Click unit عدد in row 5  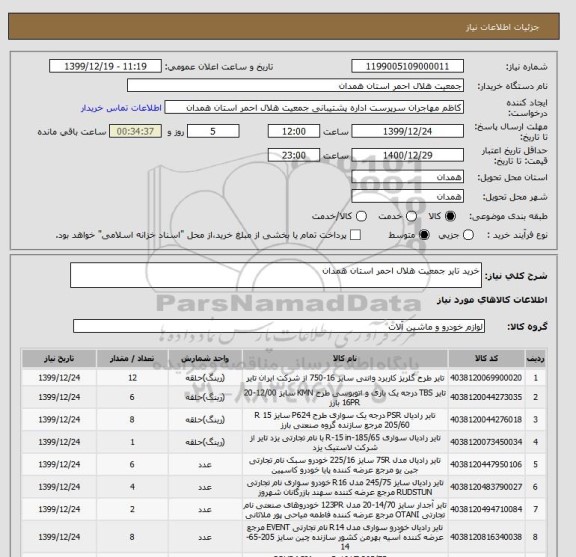[x=205, y=464]
